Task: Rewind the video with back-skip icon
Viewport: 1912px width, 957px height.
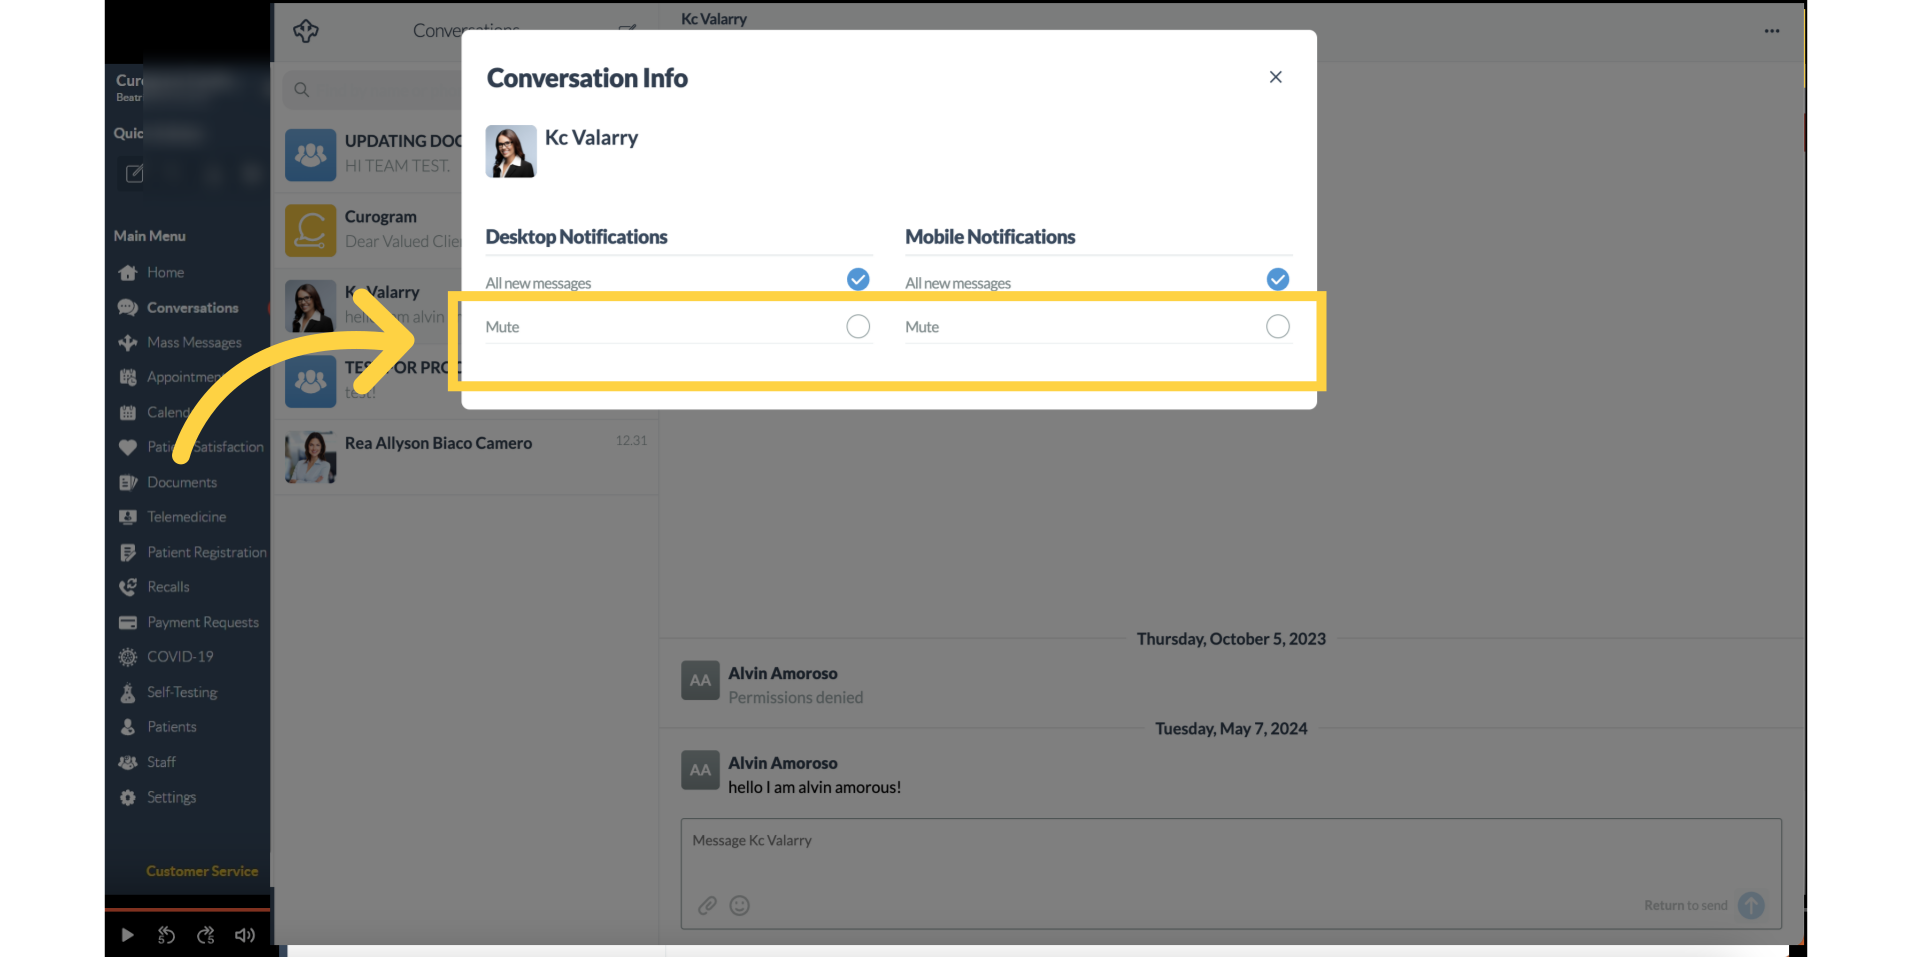Action: [x=166, y=935]
